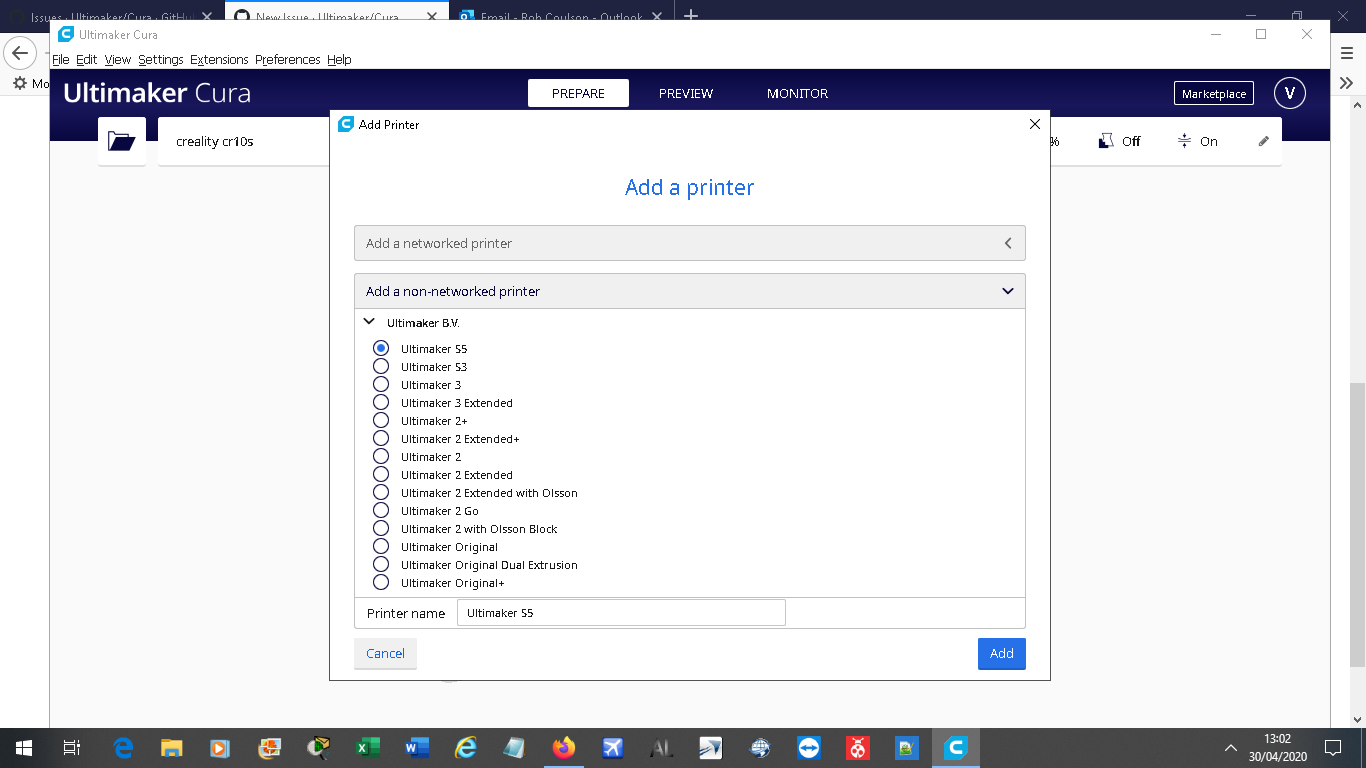Open notification center icon
Viewport: 1366px width, 768px height.
[x=1332, y=748]
